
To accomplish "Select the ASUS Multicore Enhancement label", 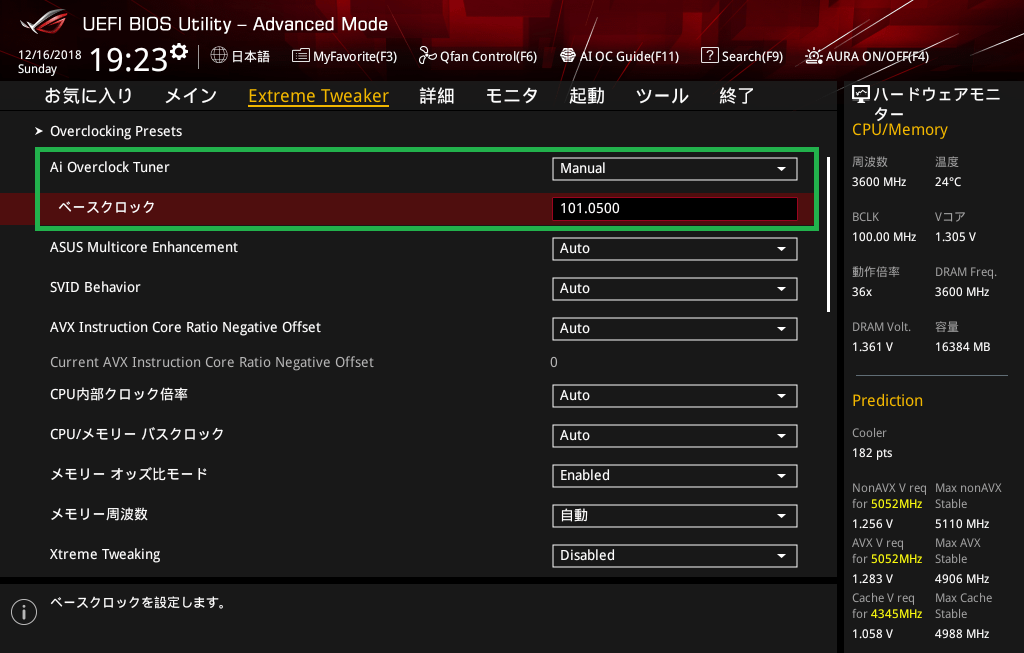I will pos(144,247).
